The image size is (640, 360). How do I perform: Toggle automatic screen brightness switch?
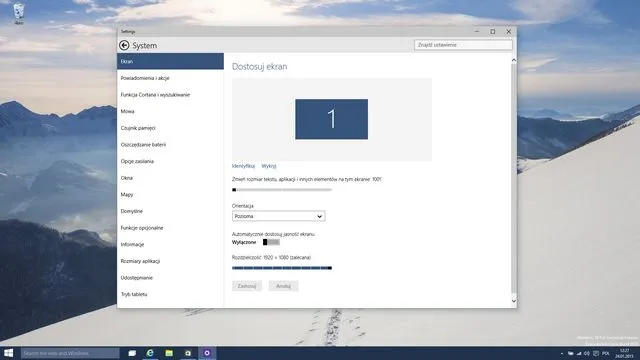(x=271, y=242)
